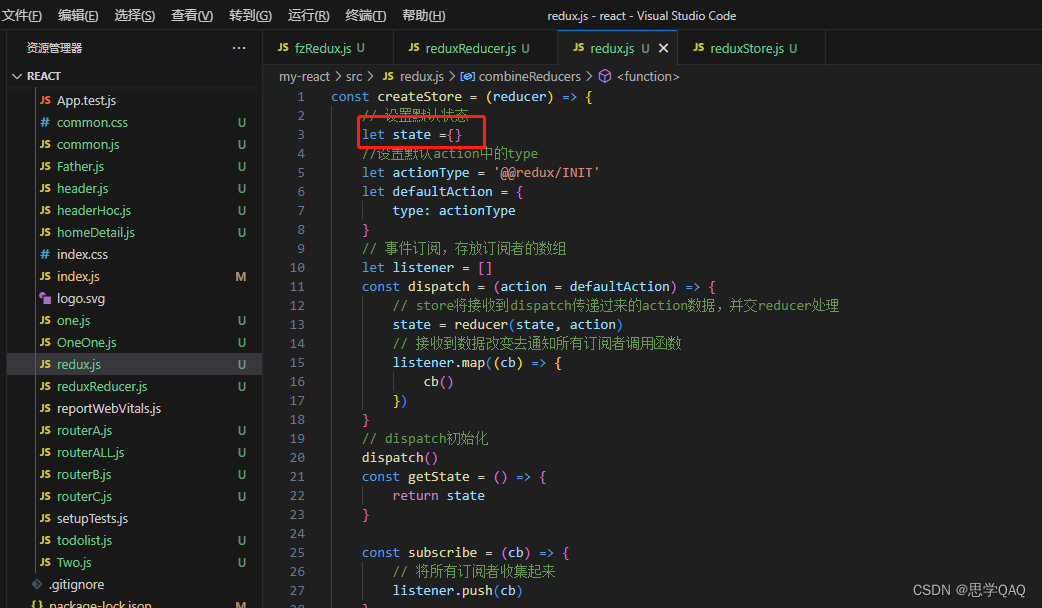
Task: Click line number 13 in the gutter
Action: coord(297,324)
